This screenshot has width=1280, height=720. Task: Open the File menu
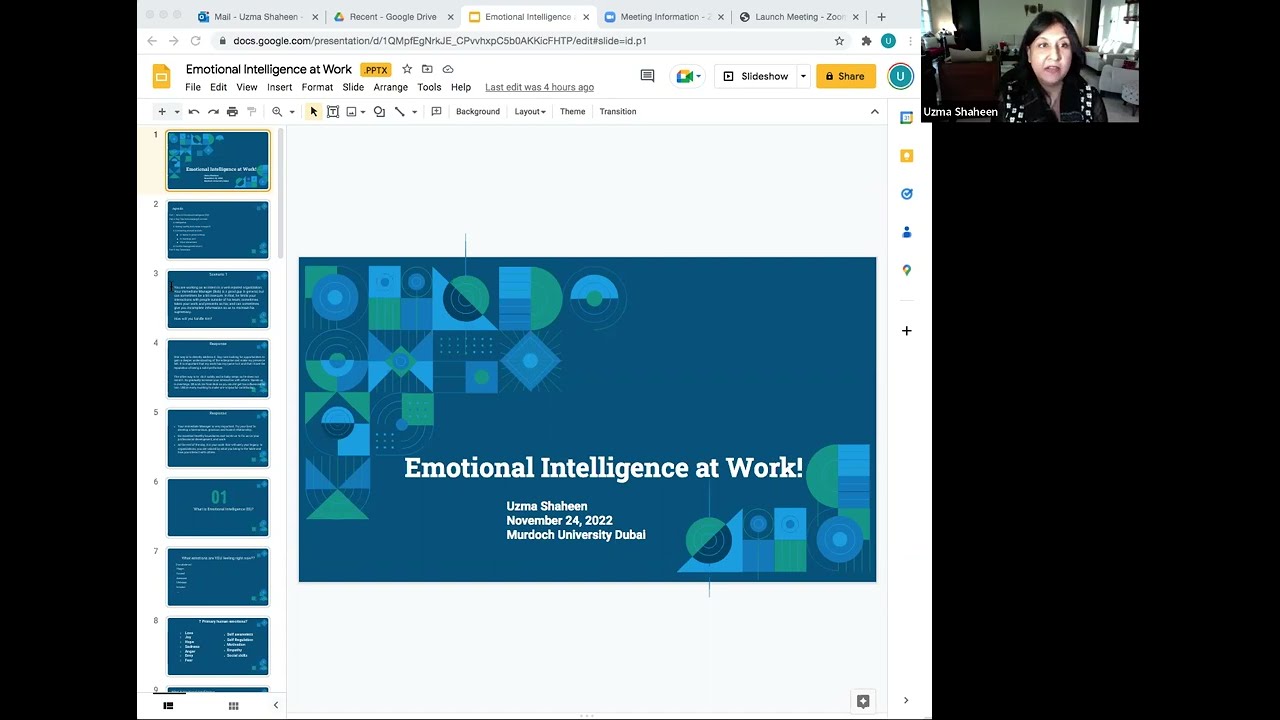pos(193,87)
